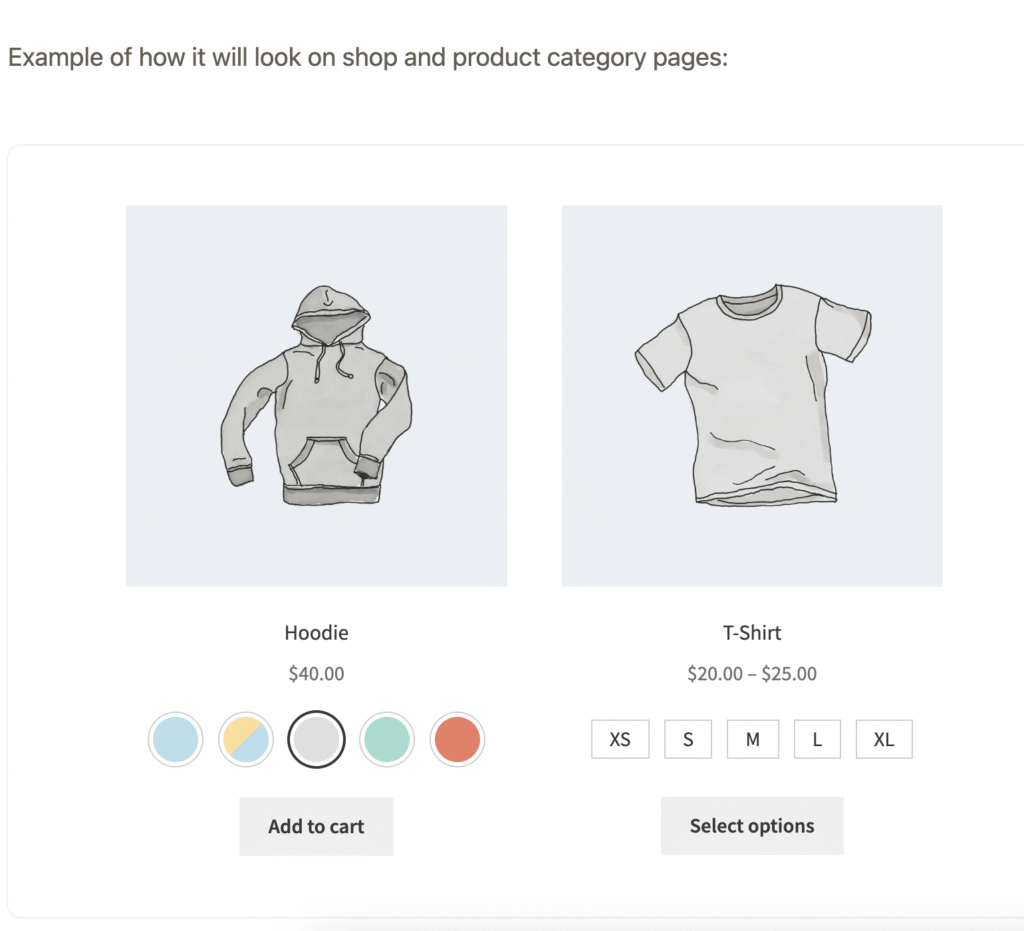Open the Hoodie product thumbnail
Viewport: 1024px width, 931px height.
pyautogui.click(x=316, y=396)
